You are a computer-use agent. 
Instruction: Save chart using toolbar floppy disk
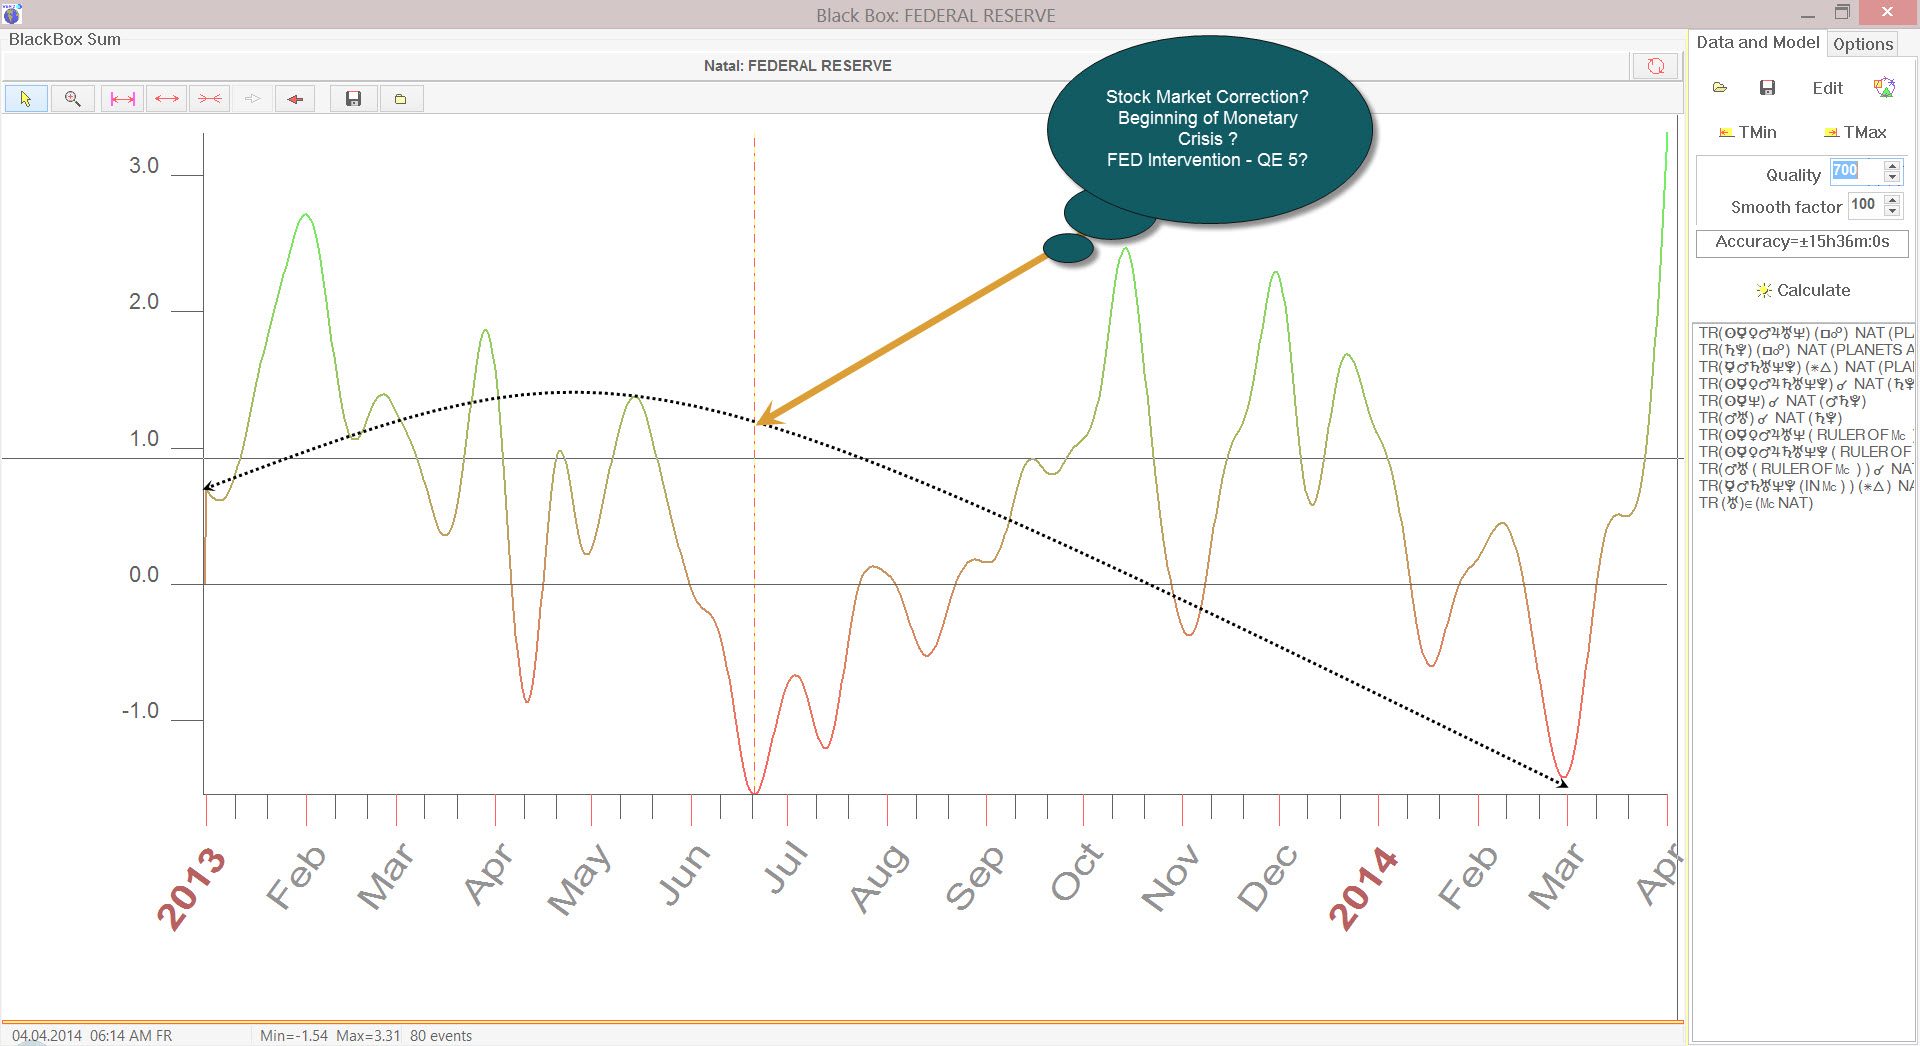pyautogui.click(x=353, y=99)
